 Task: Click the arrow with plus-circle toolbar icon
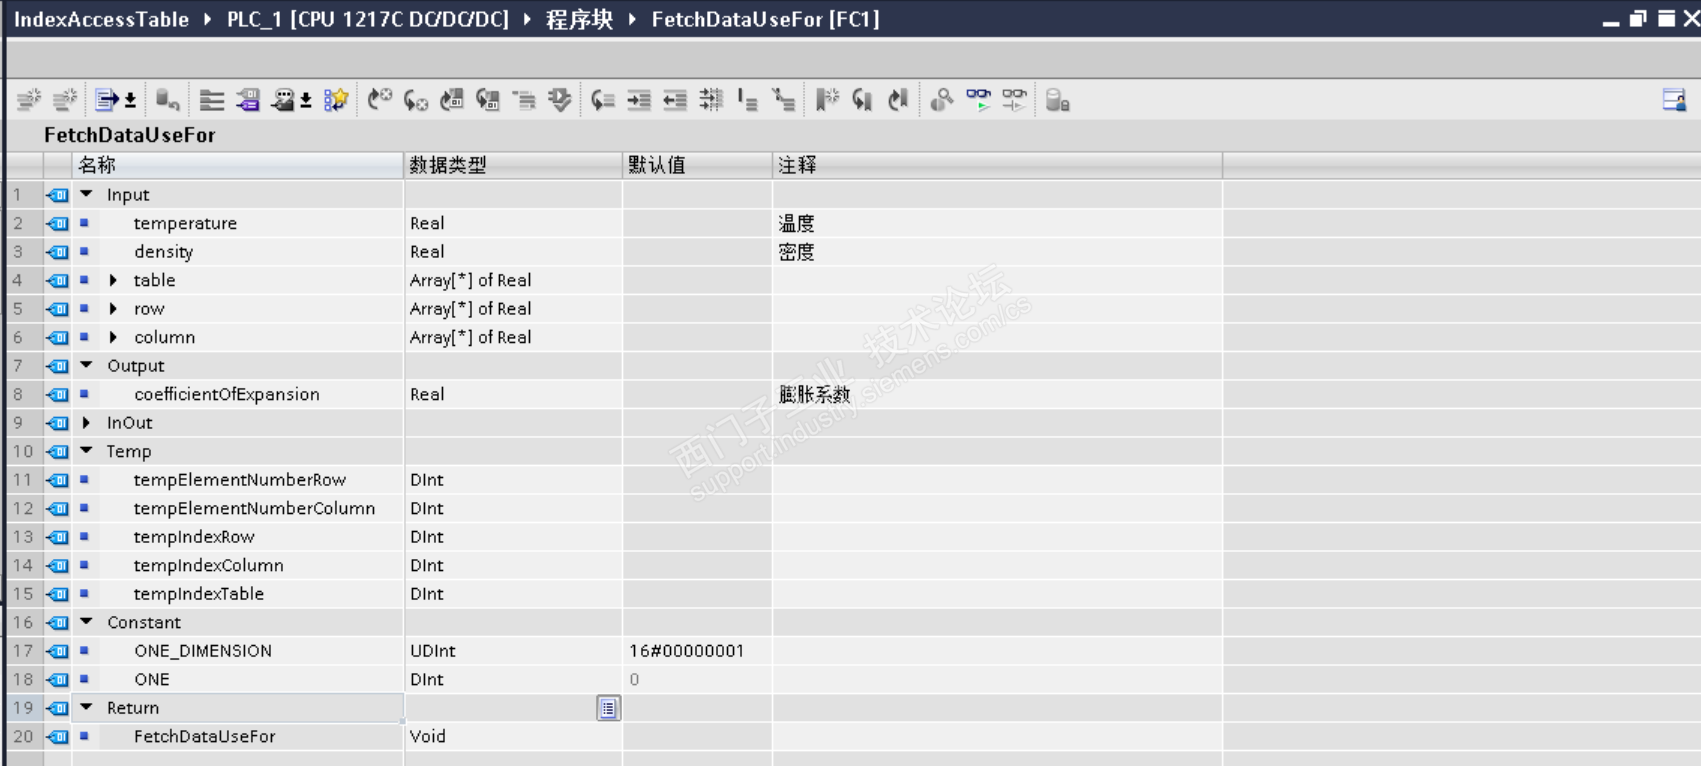(x=379, y=100)
